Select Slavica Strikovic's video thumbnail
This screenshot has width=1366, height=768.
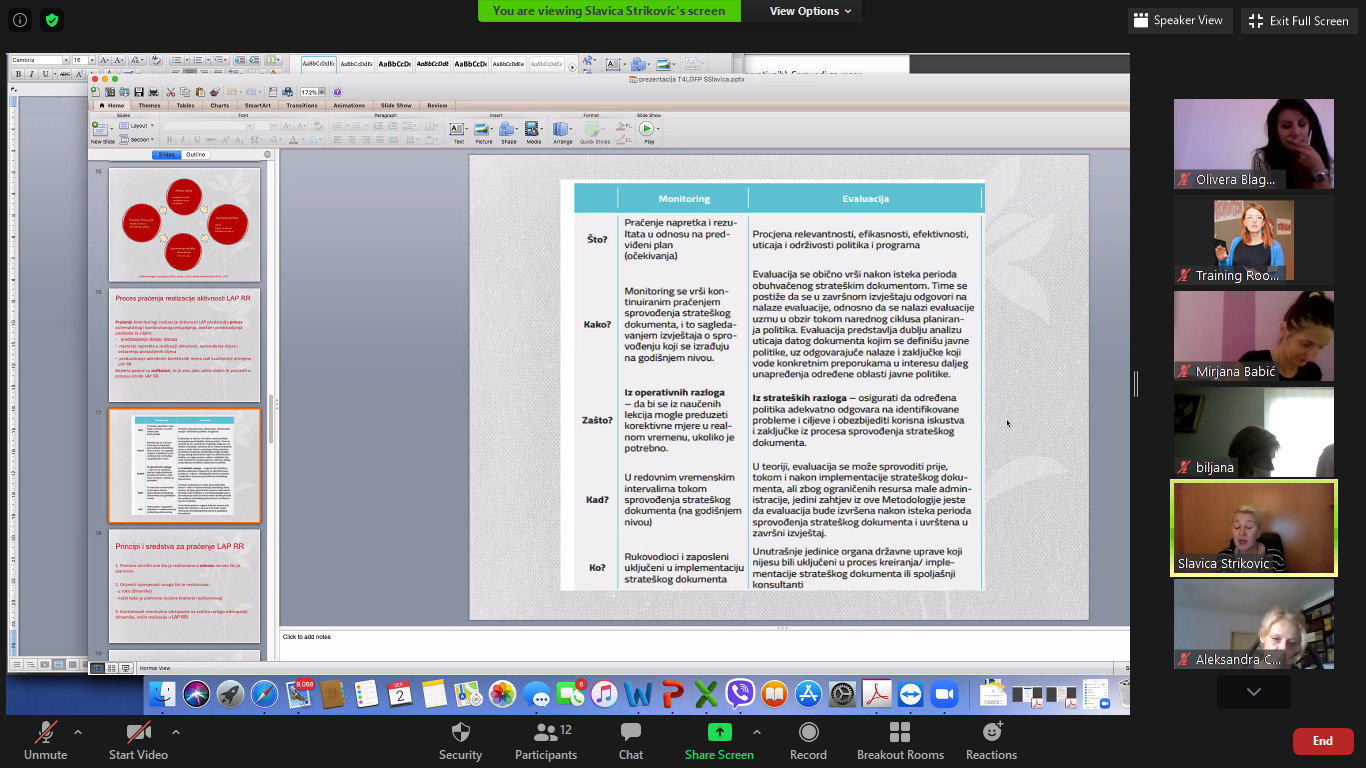pyautogui.click(x=1253, y=528)
